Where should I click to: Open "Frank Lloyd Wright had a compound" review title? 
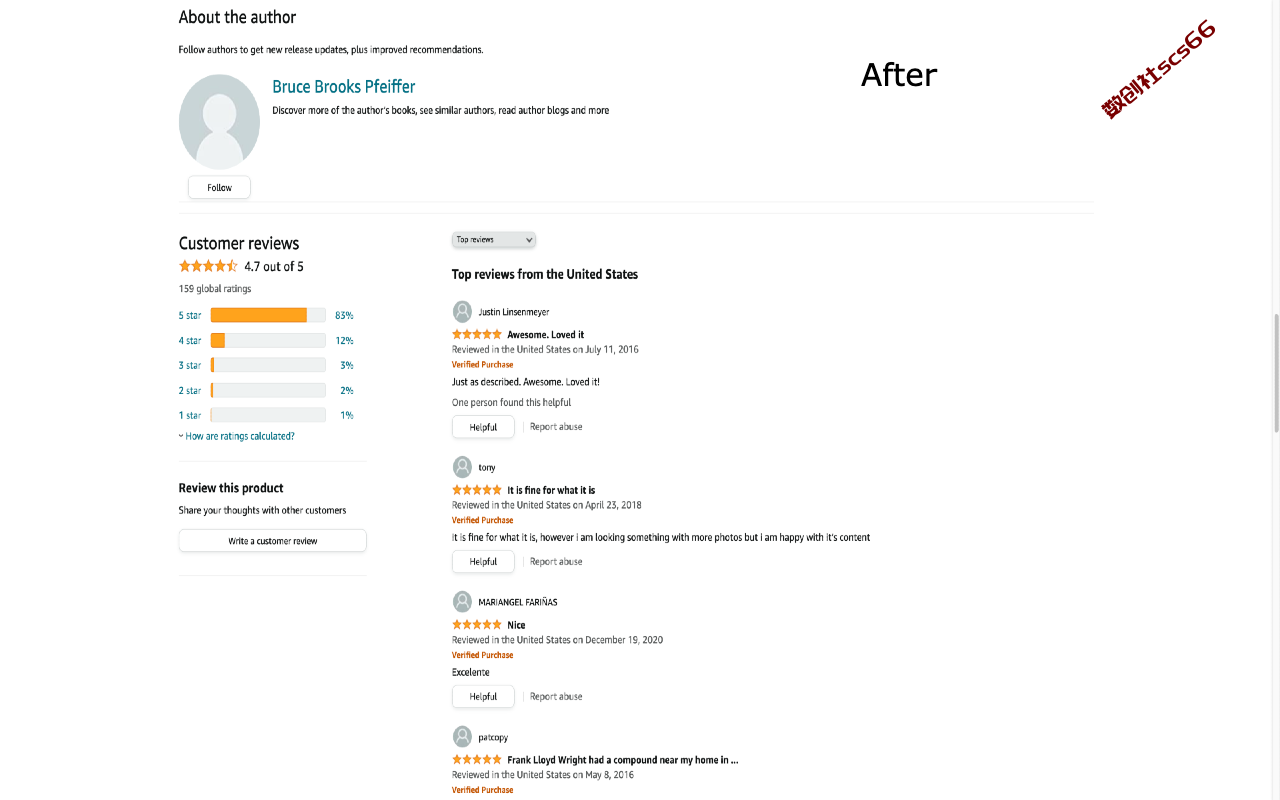(x=622, y=760)
